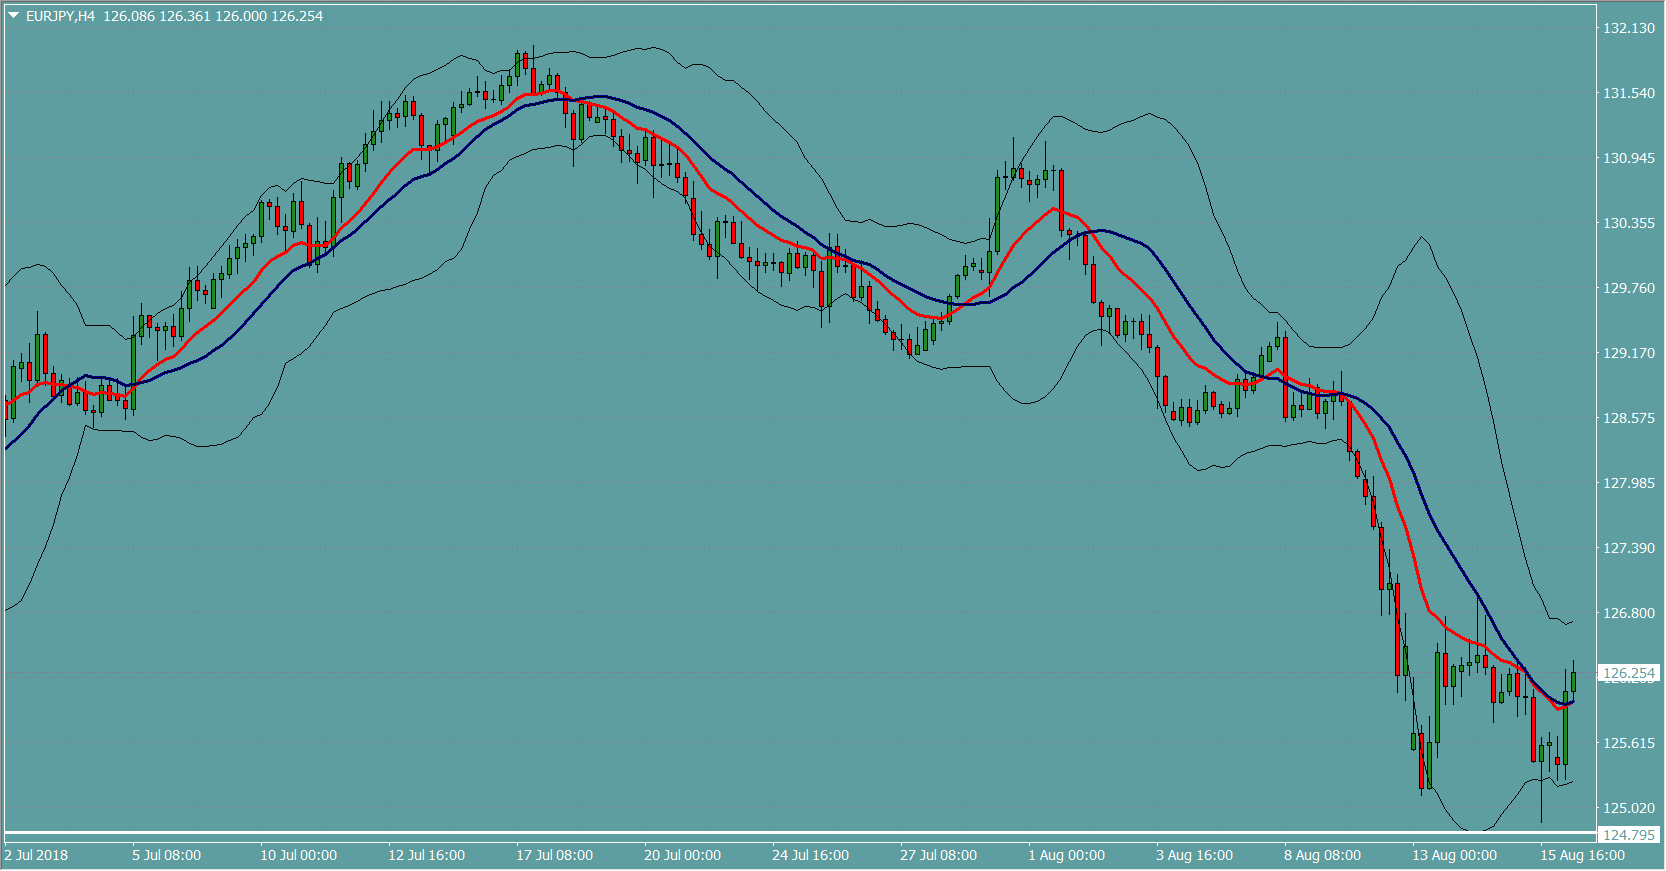
Task: Click the 131.540 price scale label
Action: [1629, 93]
